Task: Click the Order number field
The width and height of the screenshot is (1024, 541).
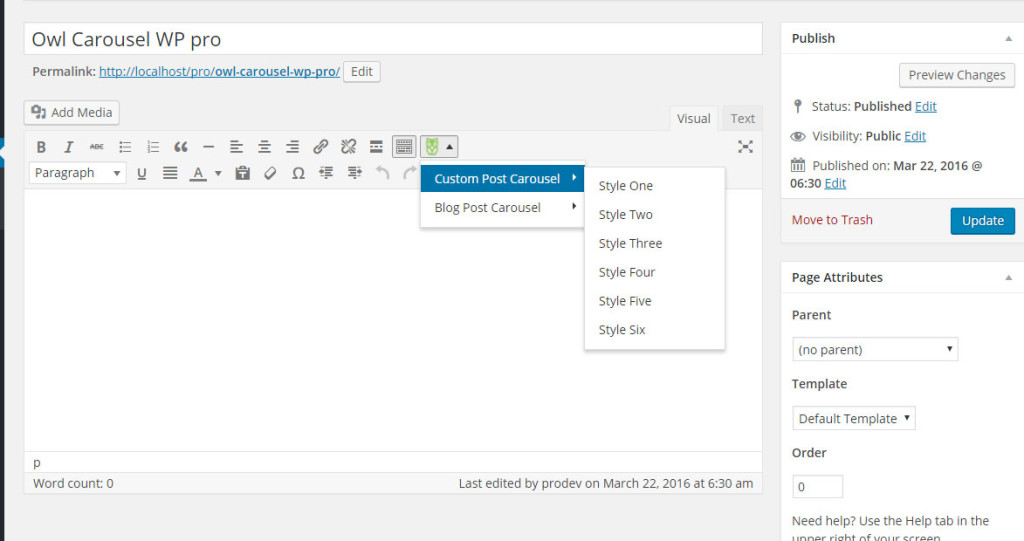Action: tap(818, 487)
